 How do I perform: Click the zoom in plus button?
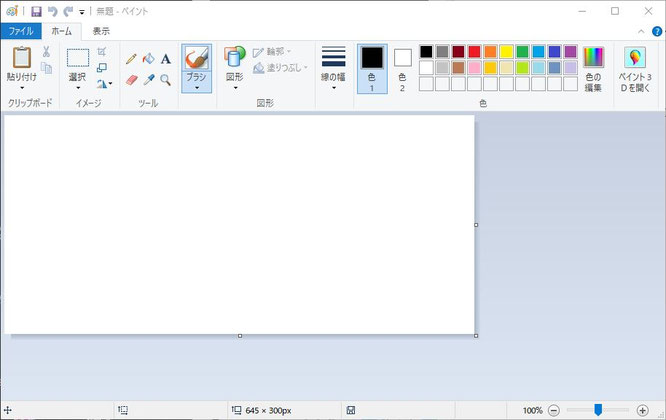tap(642, 410)
